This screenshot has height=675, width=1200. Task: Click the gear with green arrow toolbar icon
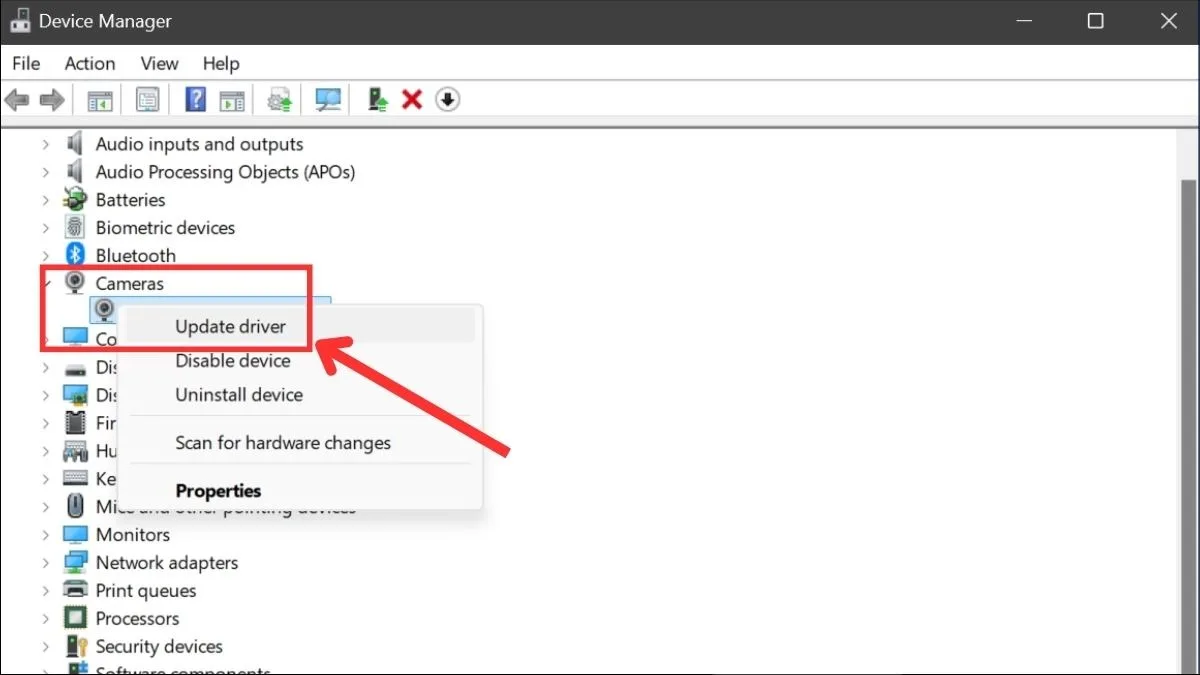point(280,100)
